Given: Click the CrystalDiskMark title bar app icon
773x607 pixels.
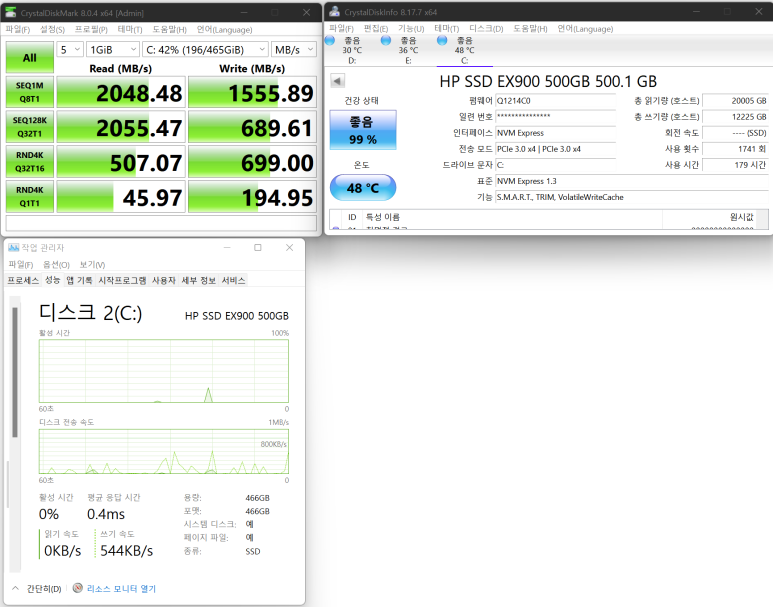Looking at the screenshot, I should coord(10,12).
